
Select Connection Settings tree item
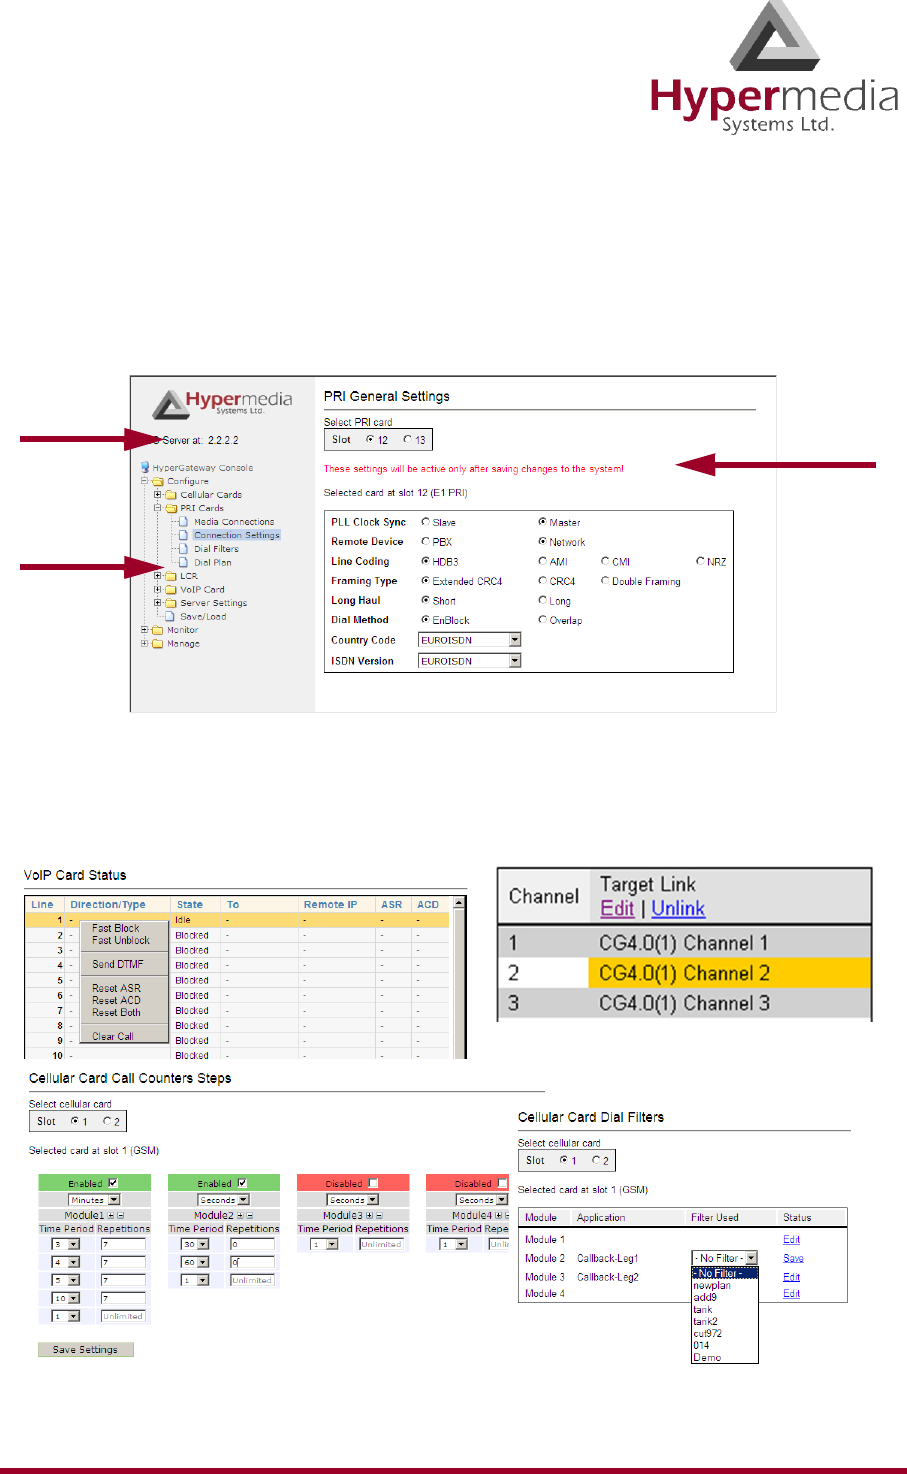[237, 535]
